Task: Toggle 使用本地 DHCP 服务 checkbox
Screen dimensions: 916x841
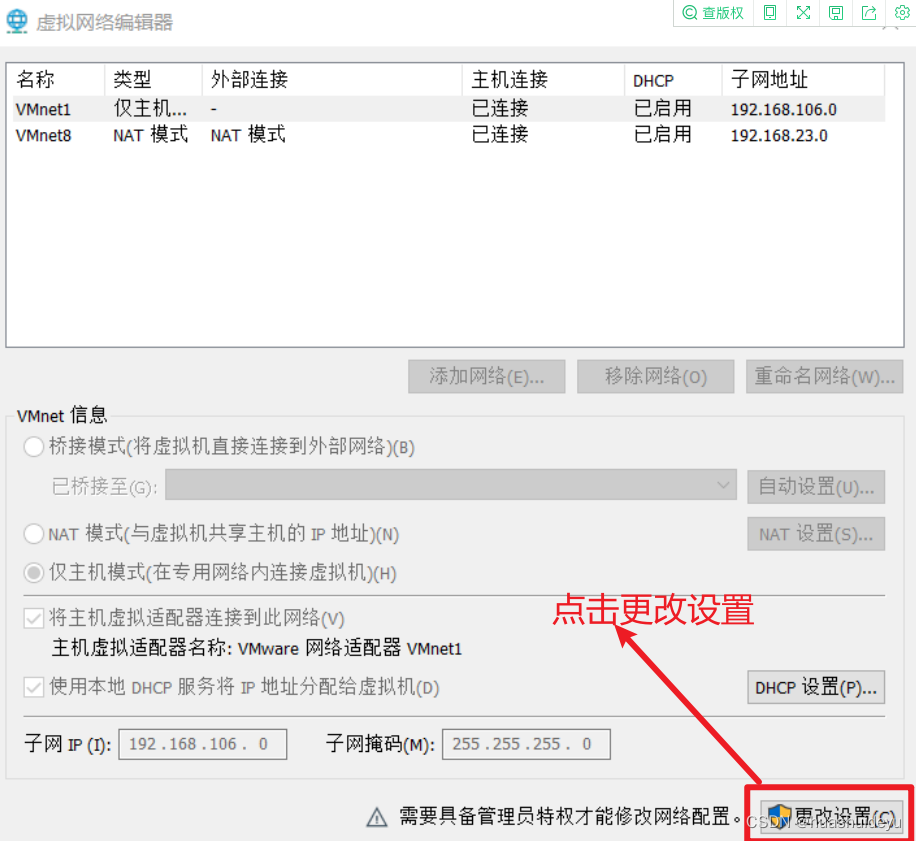Action: 34,687
